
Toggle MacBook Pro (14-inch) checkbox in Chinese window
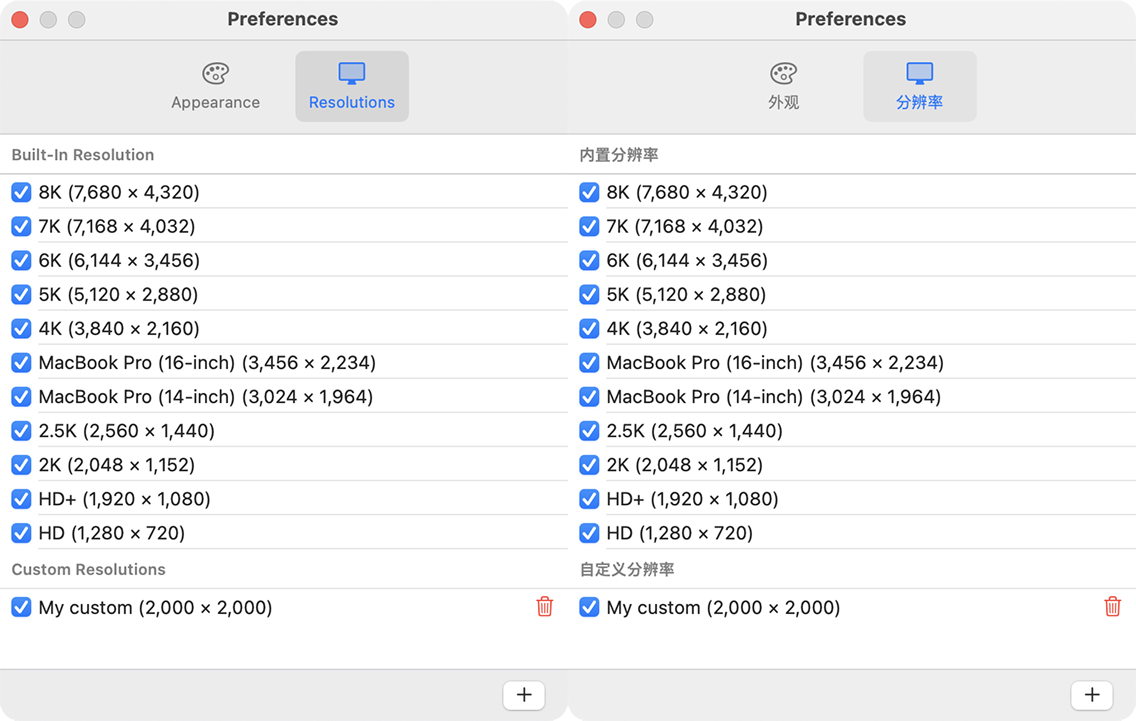(x=589, y=396)
